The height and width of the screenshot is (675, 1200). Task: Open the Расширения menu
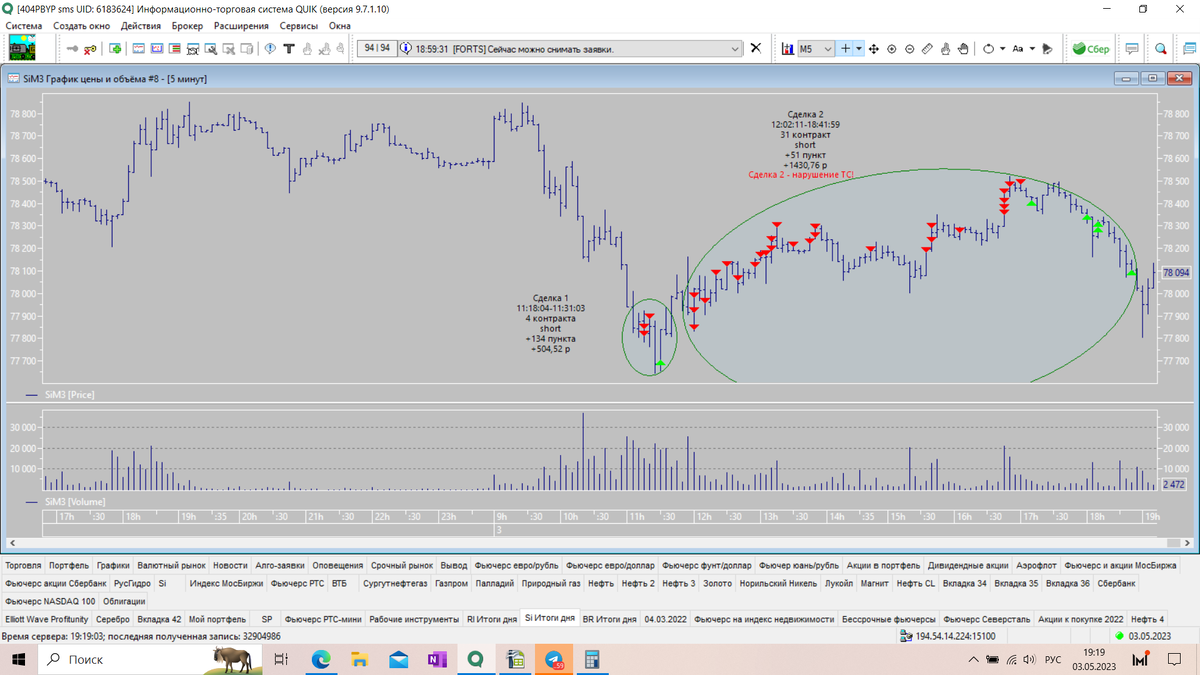click(240, 25)
